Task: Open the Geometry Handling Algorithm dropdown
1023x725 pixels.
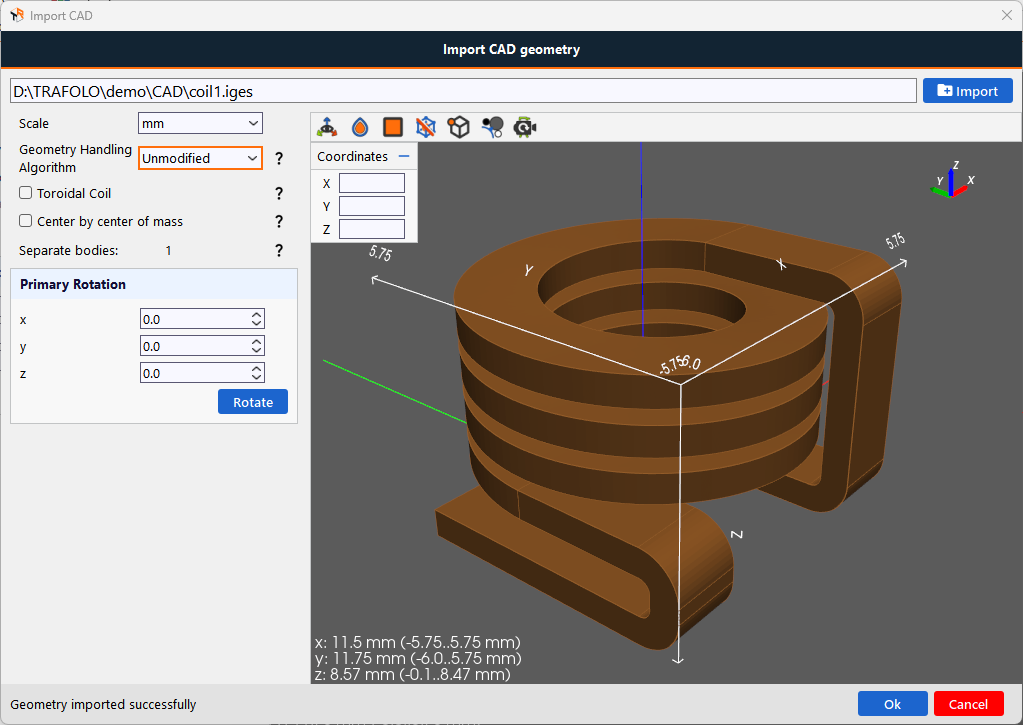Action: 200,158
